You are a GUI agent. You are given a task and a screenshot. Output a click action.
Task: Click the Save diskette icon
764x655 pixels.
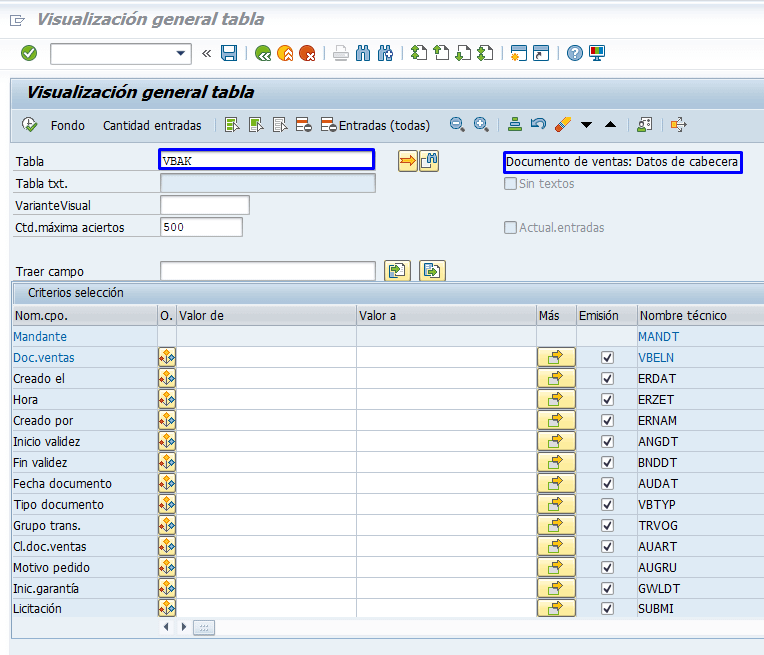(x=229, y=53)
